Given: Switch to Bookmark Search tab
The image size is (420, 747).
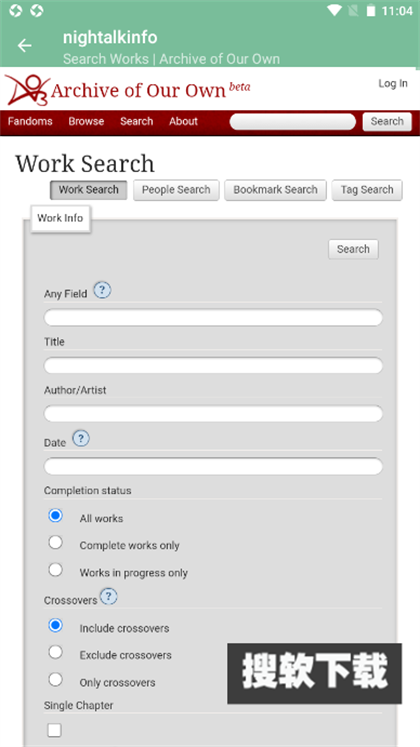Looking at the screenshot, I should 275,190.
